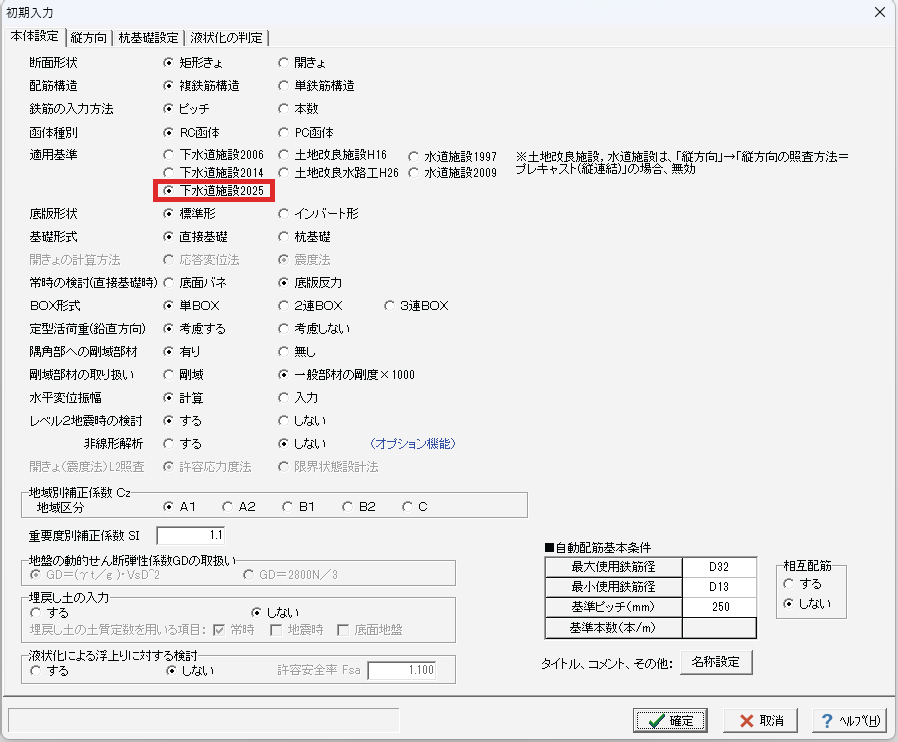898x742 pixels.
Task: Switch to the 縦方向 tab
Action: [x=89, y=38]
